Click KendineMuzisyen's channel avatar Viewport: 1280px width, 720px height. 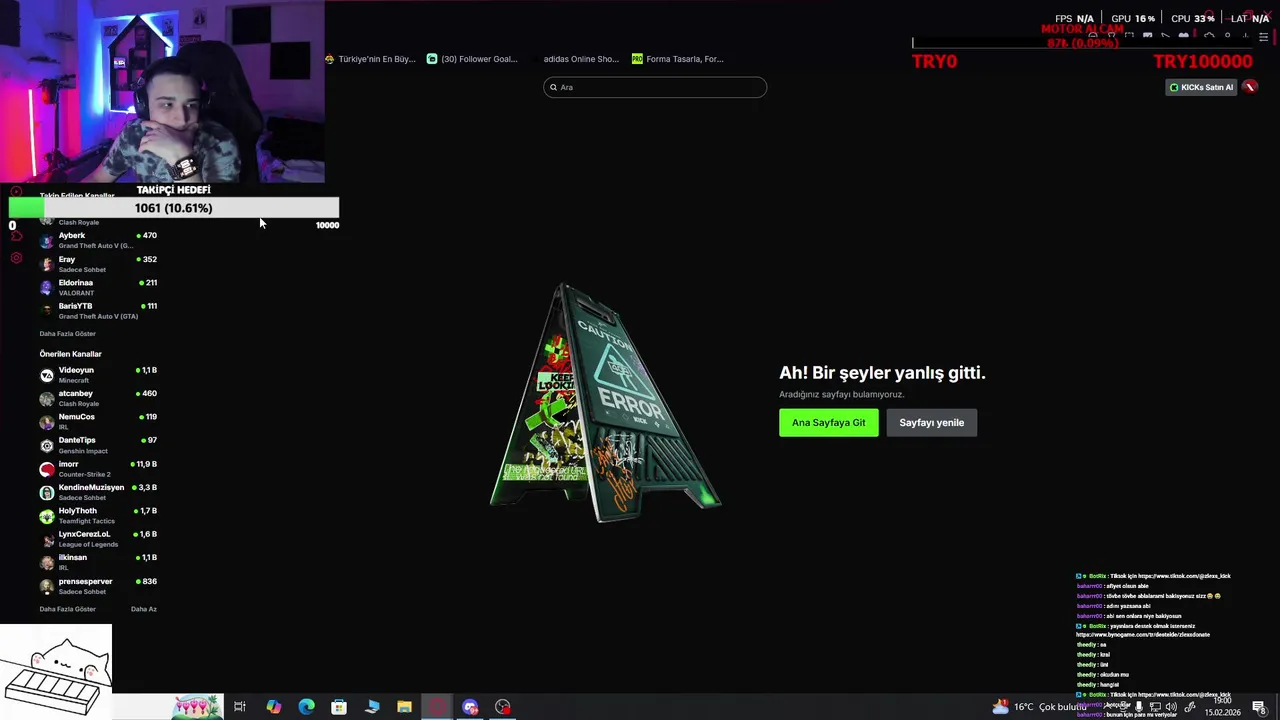pos(46,492)
